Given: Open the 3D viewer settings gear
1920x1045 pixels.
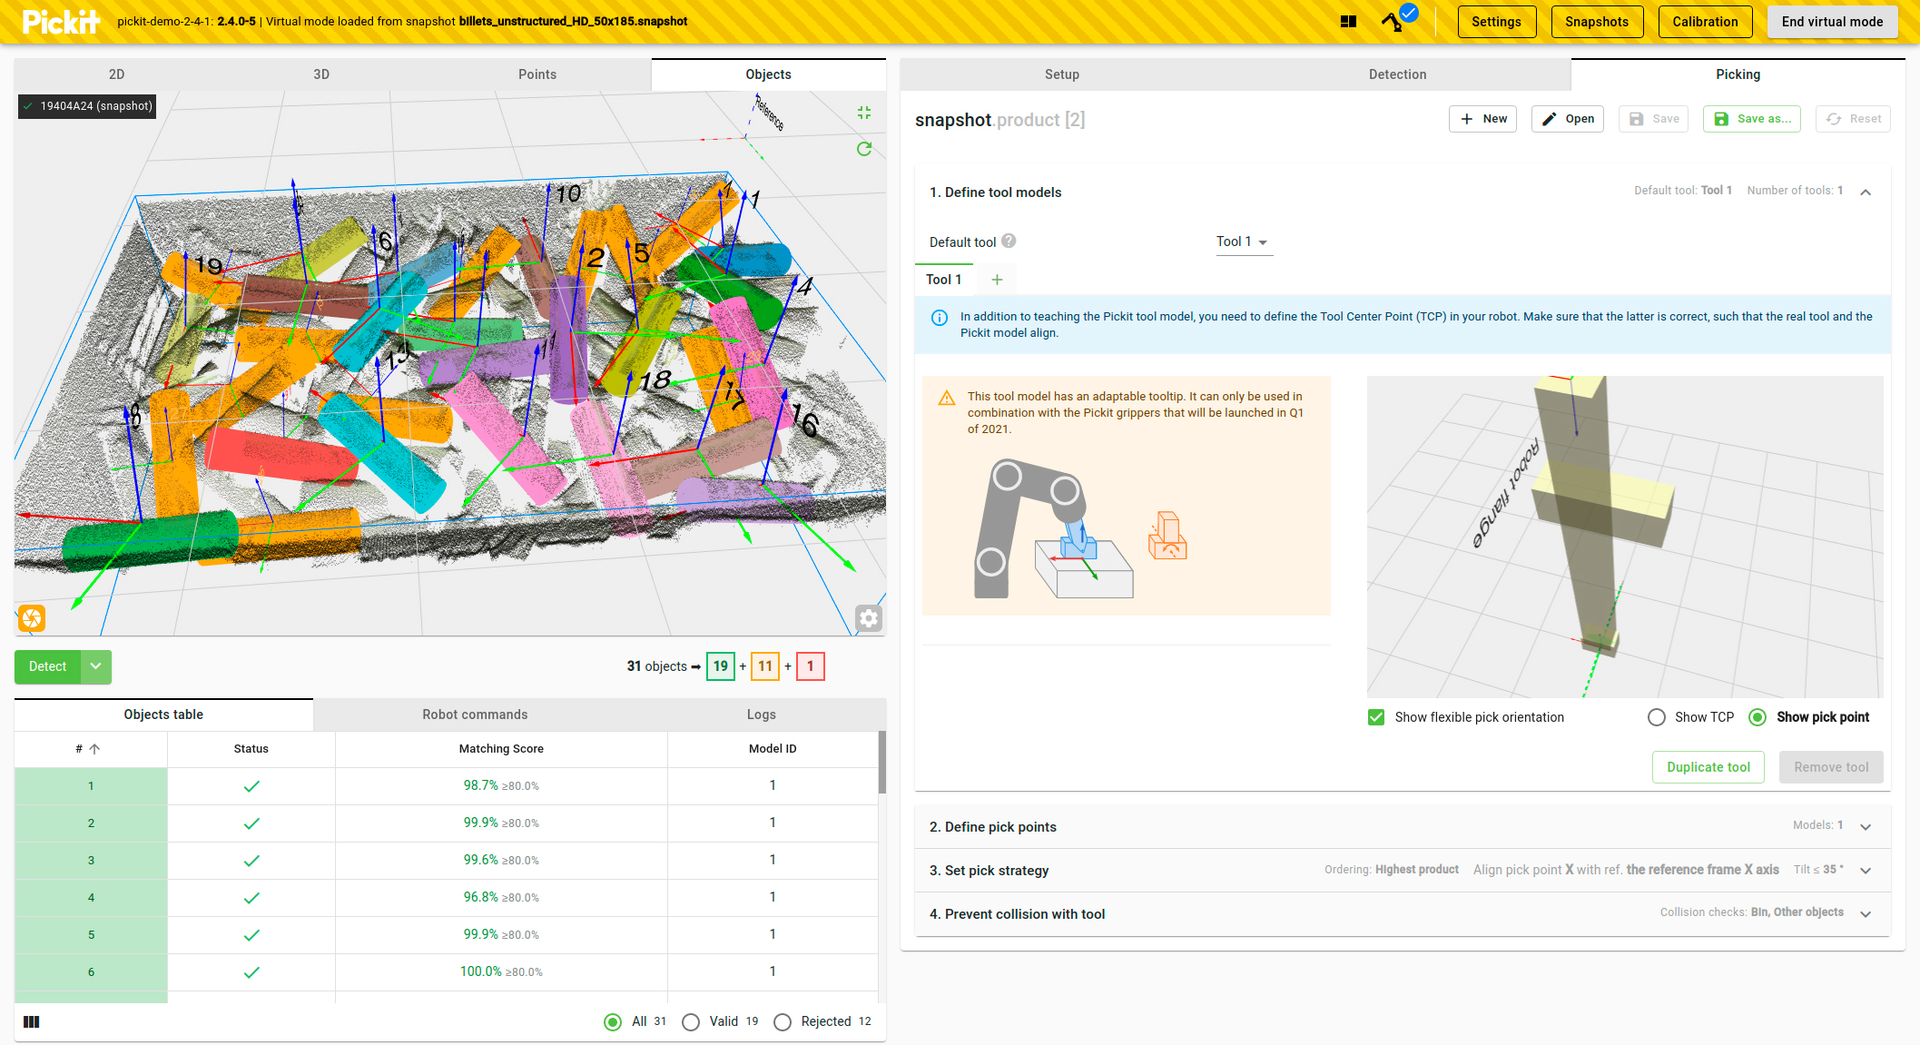Looking at the screenshot, I should (x=868, y=618).
